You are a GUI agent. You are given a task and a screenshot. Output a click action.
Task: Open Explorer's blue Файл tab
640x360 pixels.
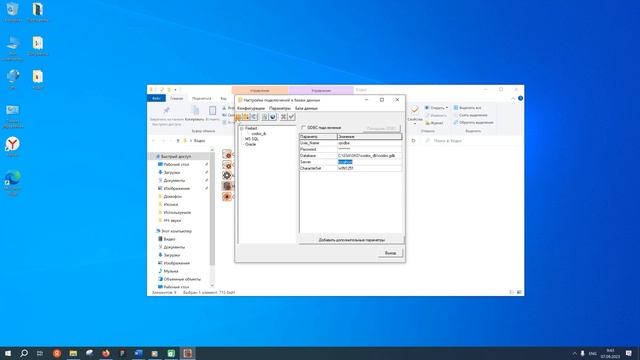pyautogui.click(x=156, y=98)
